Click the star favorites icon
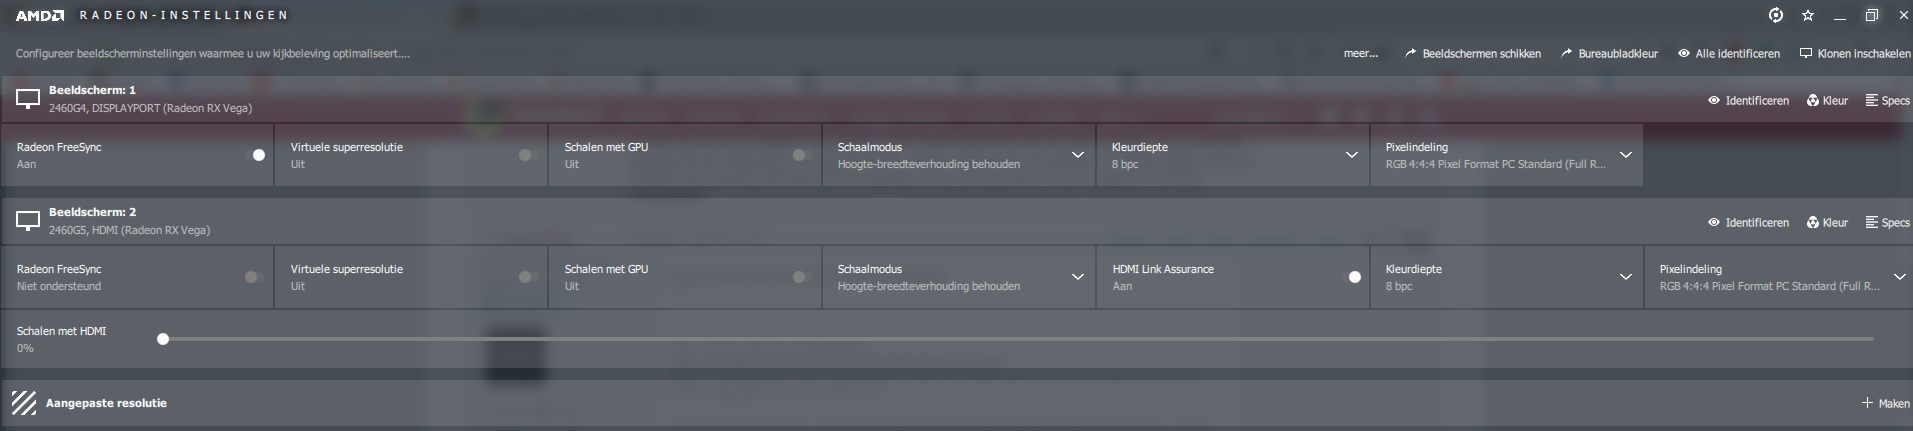The image size is (1913, 431). click(x=1808, y=15)
